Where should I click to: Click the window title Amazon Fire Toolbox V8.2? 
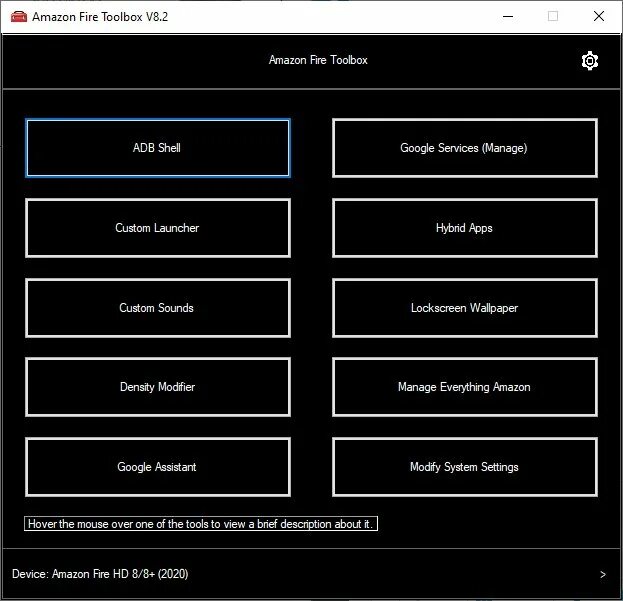tap(100, 17)
